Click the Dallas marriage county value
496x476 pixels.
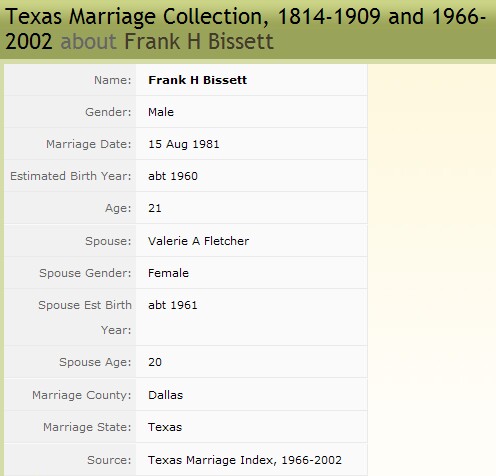(x=166, y=395)
